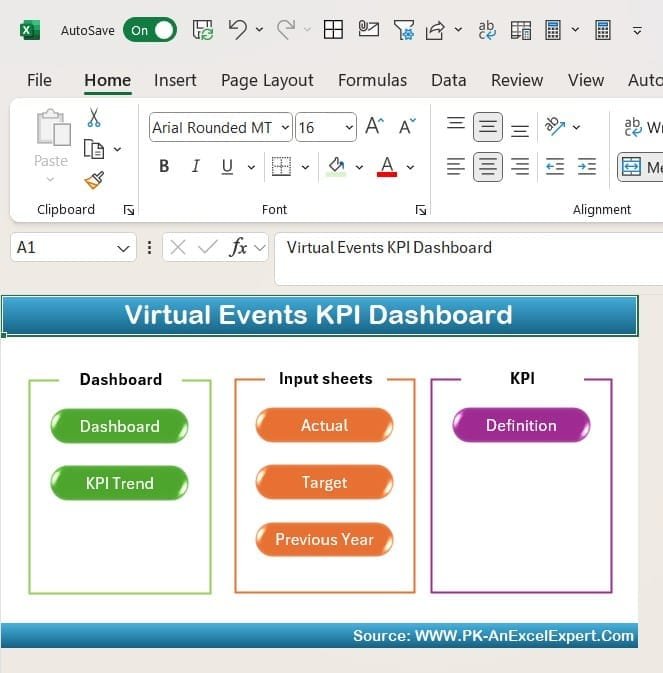Toggle Top Align
Screen dimensions: 663x673
[456, 124]
